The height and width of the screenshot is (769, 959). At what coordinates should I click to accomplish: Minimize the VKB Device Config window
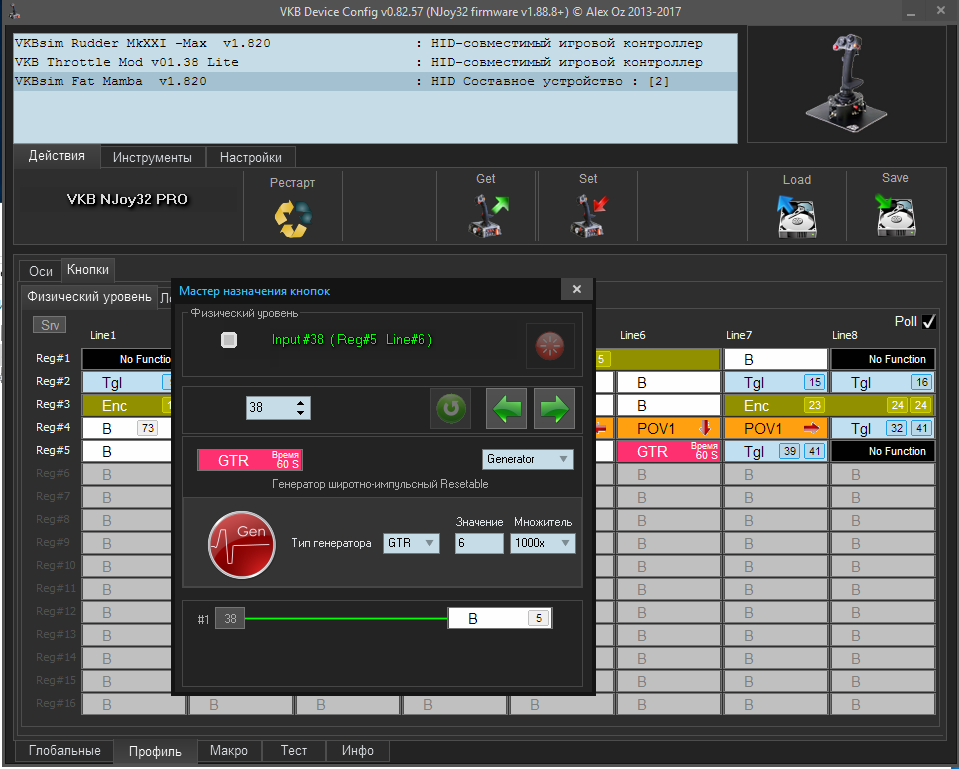(x=911, y=12)
